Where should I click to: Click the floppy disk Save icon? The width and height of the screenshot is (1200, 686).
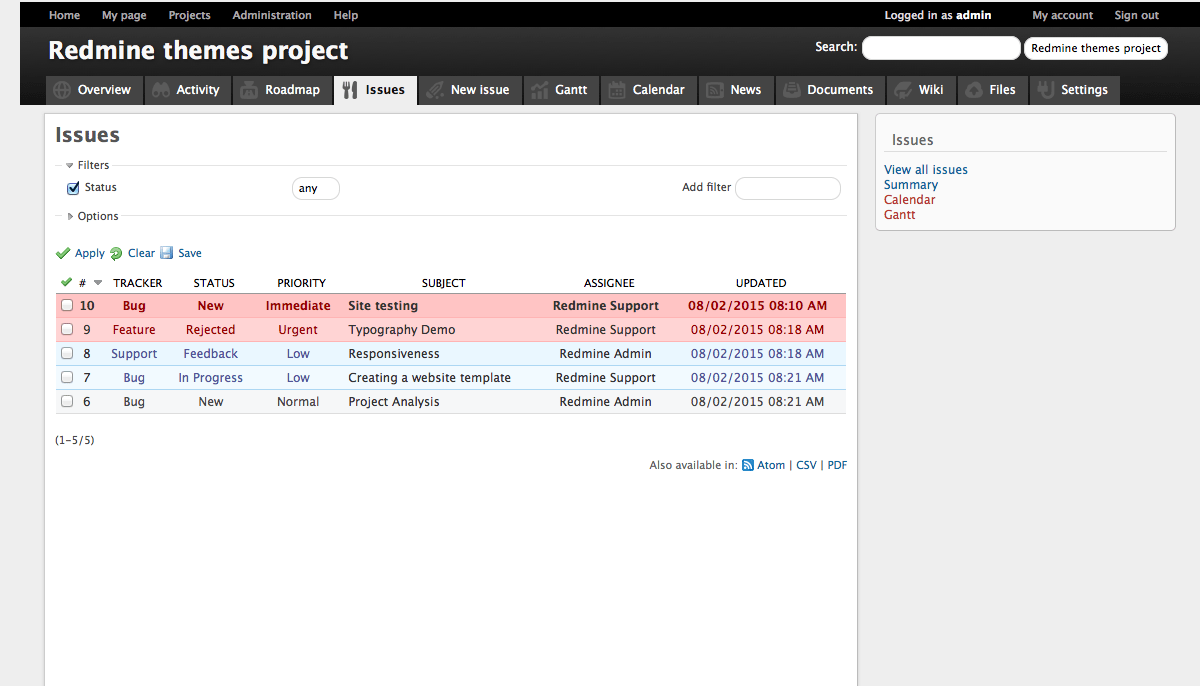[x=167, y=253]
